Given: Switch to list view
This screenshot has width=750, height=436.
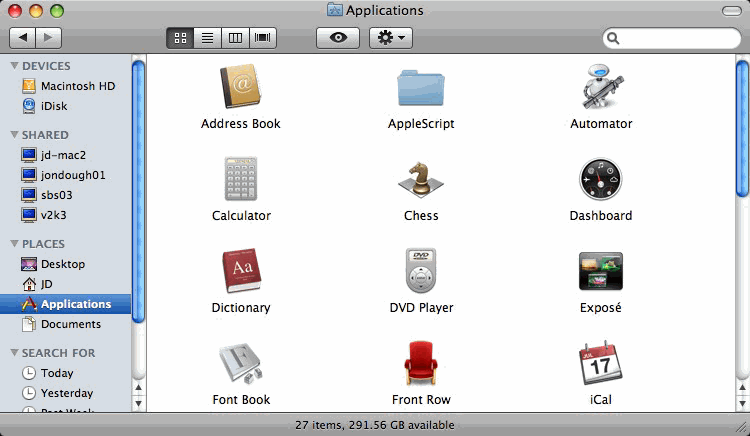Looking at the screenshot, I should coord(208,38).
